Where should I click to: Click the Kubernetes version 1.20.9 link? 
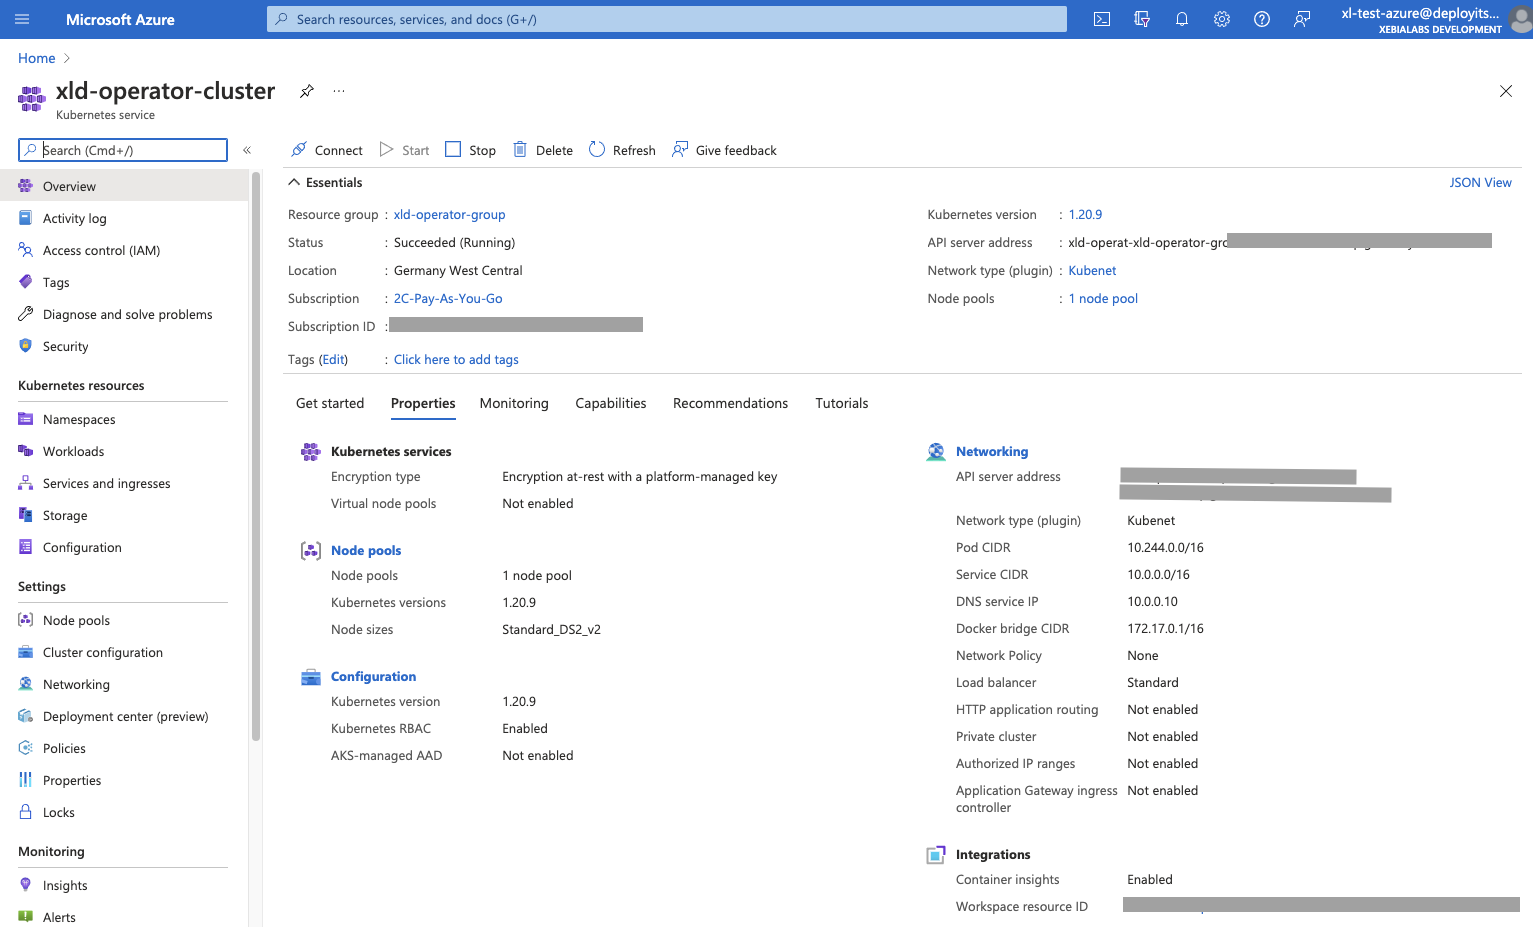pos(1085,214)
